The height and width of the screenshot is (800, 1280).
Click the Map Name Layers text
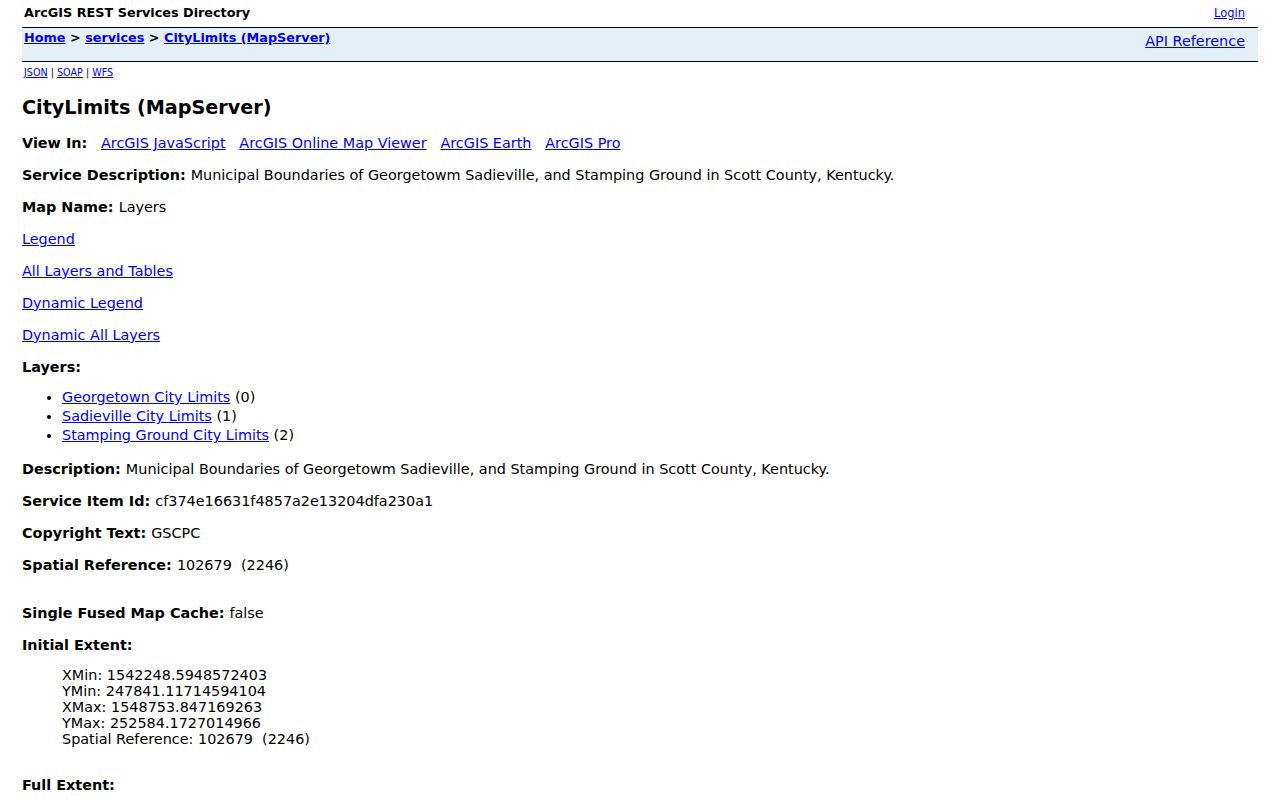[x=142, y=207]
